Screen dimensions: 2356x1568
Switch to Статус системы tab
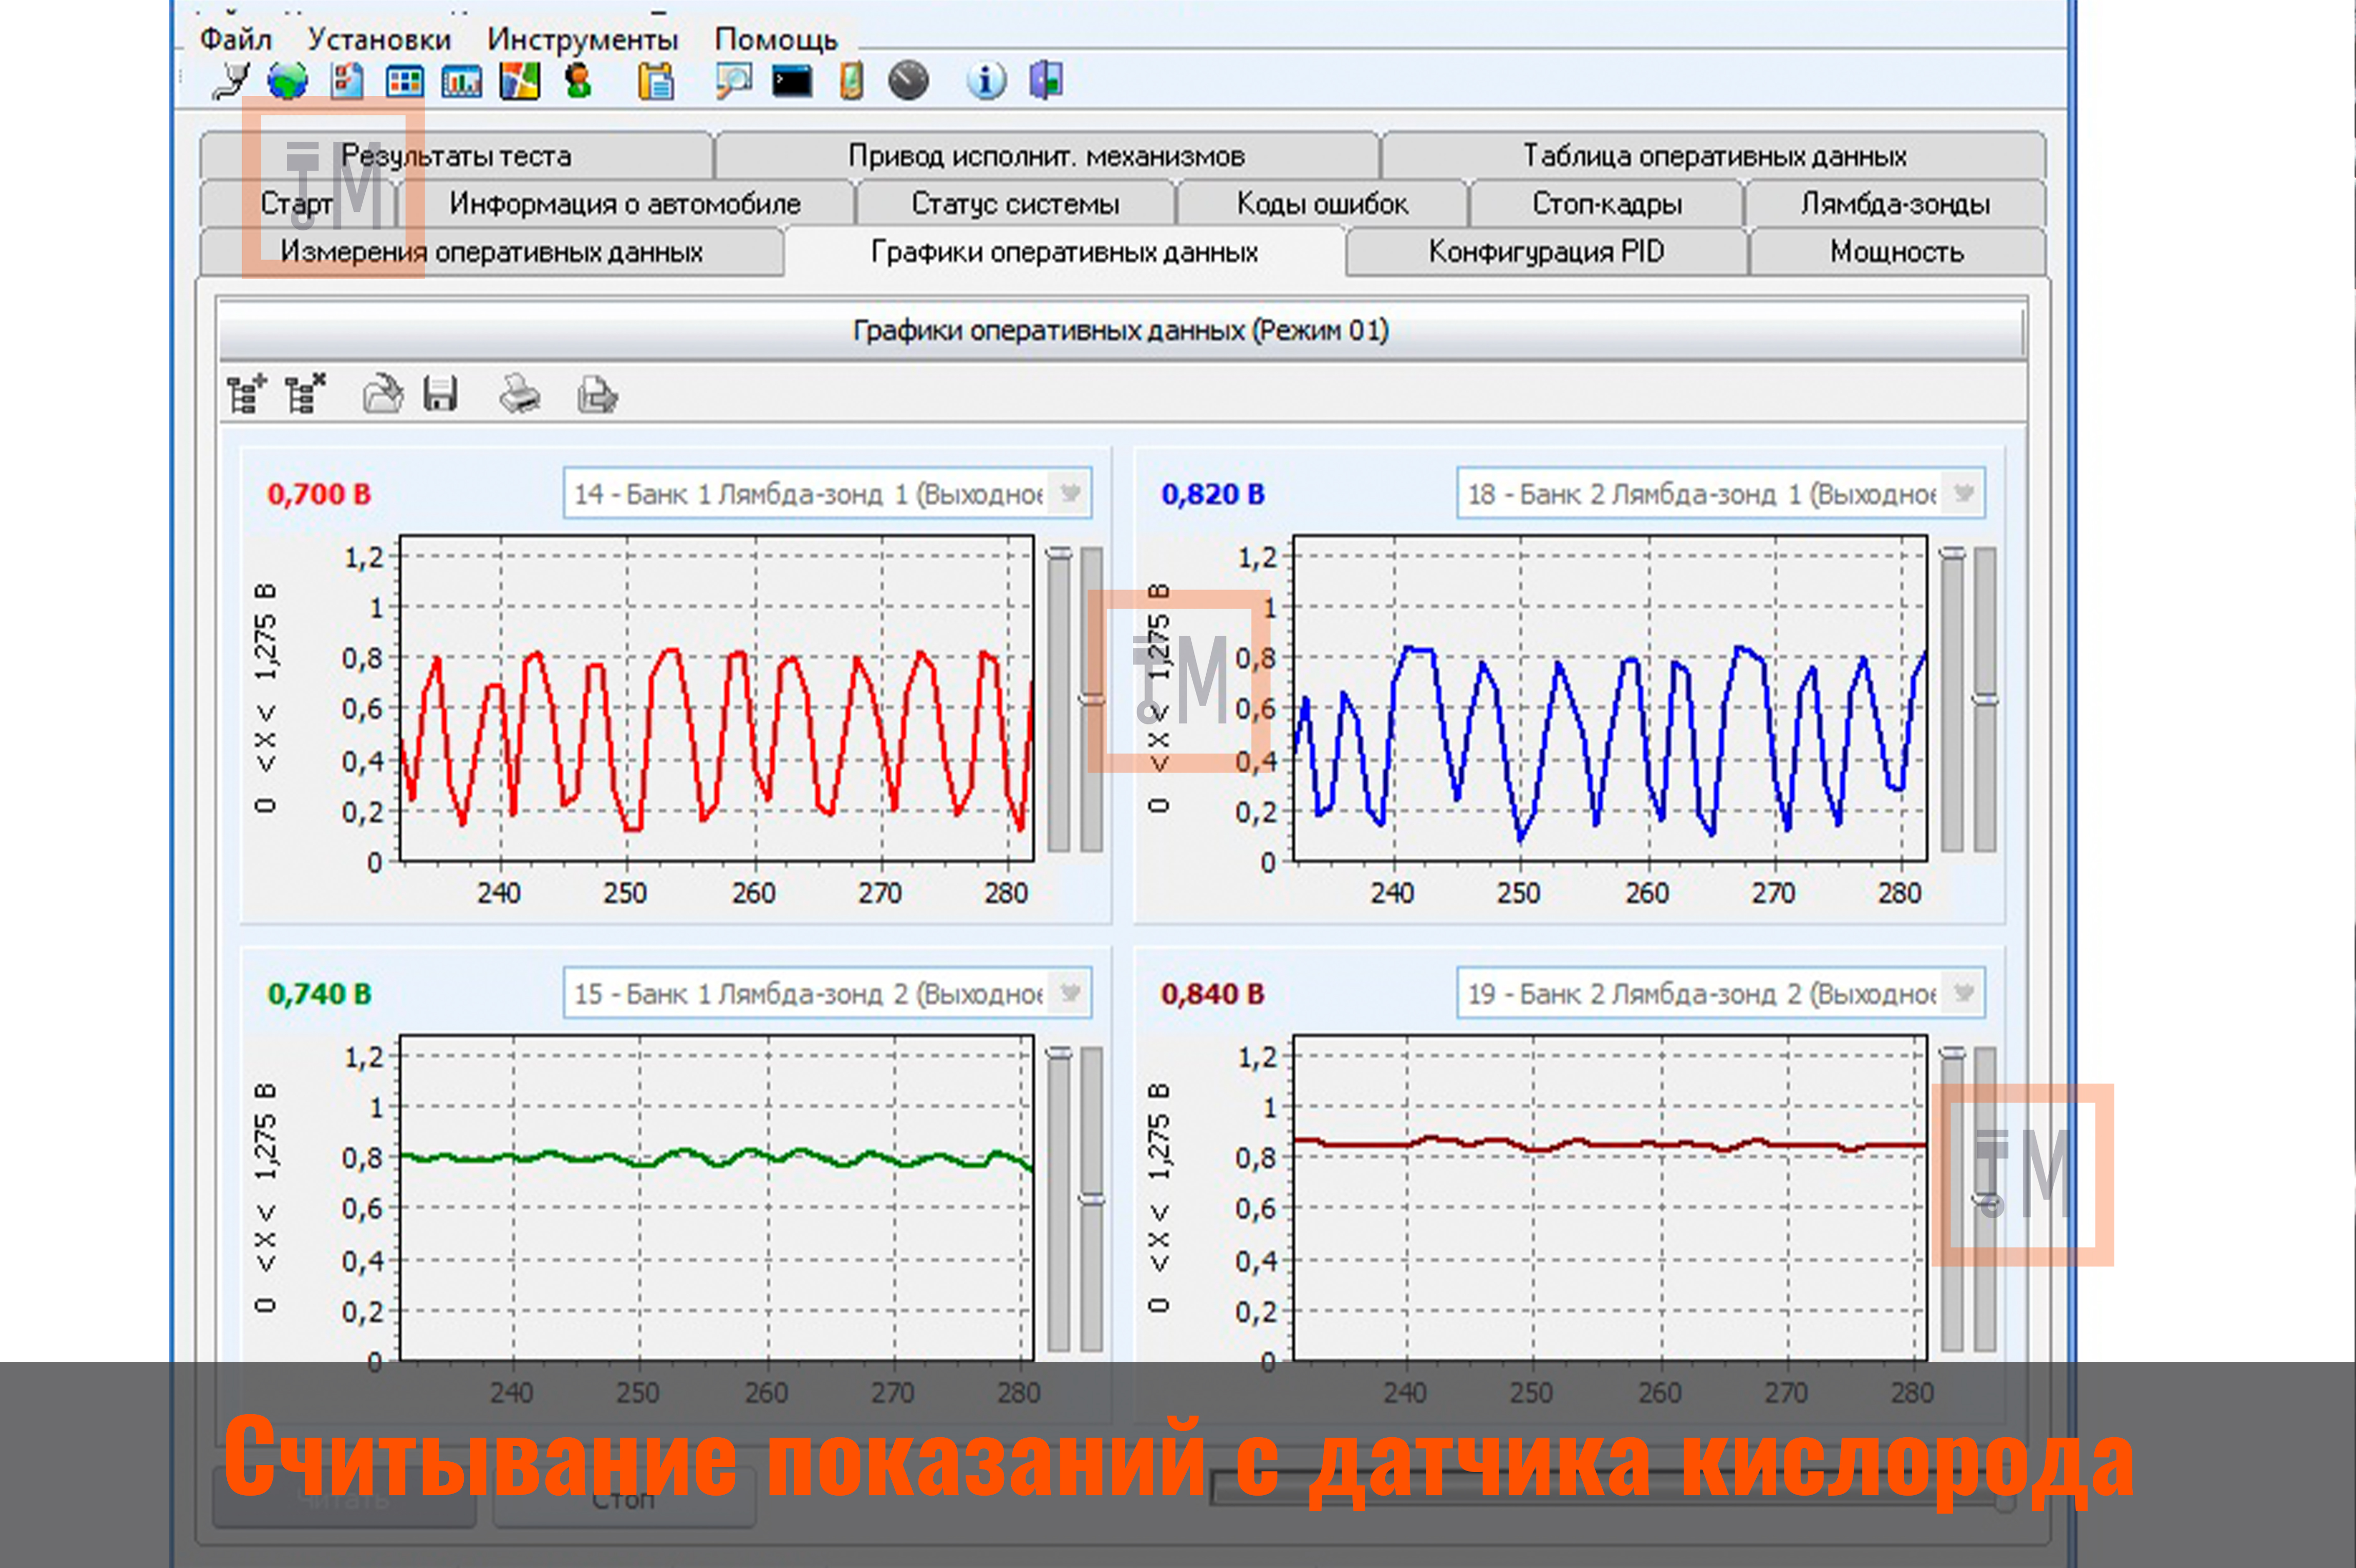1015,203
